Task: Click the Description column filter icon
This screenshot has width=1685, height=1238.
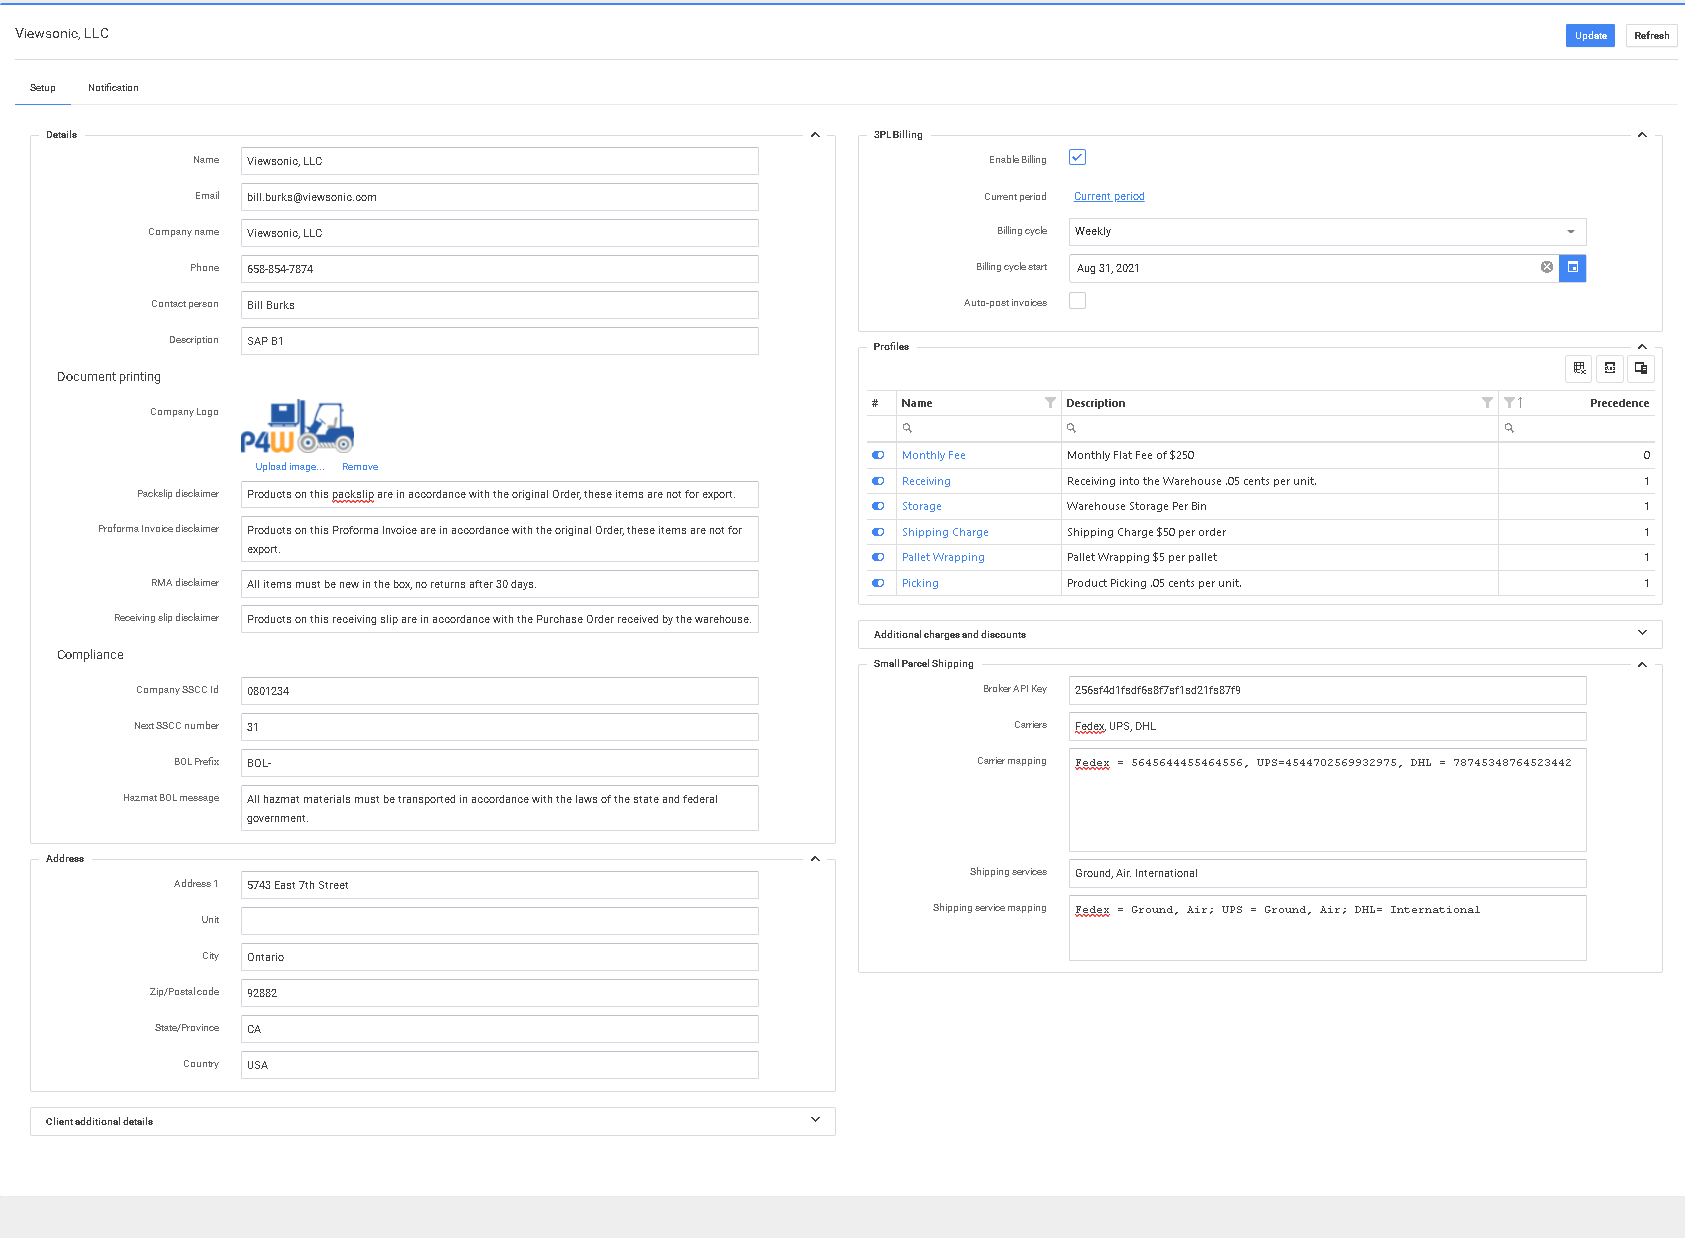Action: [x=1486, y=403]
